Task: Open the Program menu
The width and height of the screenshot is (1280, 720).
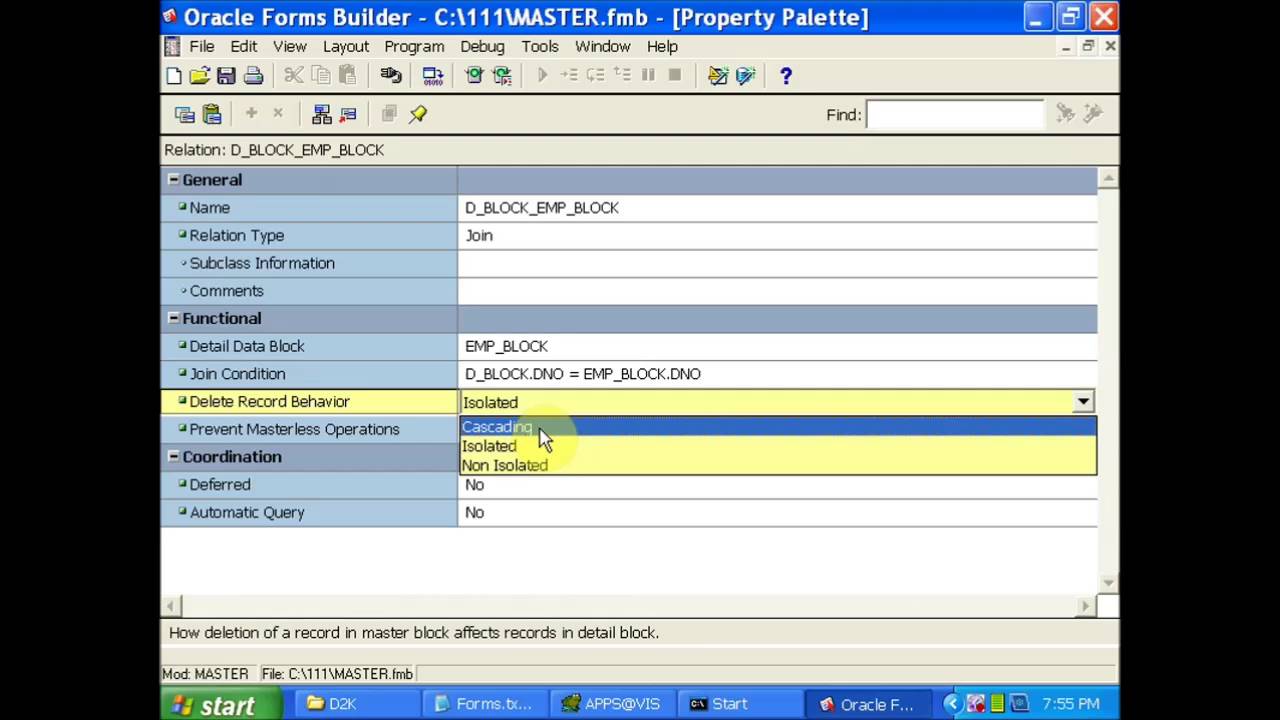Action: tap(414, 46)
